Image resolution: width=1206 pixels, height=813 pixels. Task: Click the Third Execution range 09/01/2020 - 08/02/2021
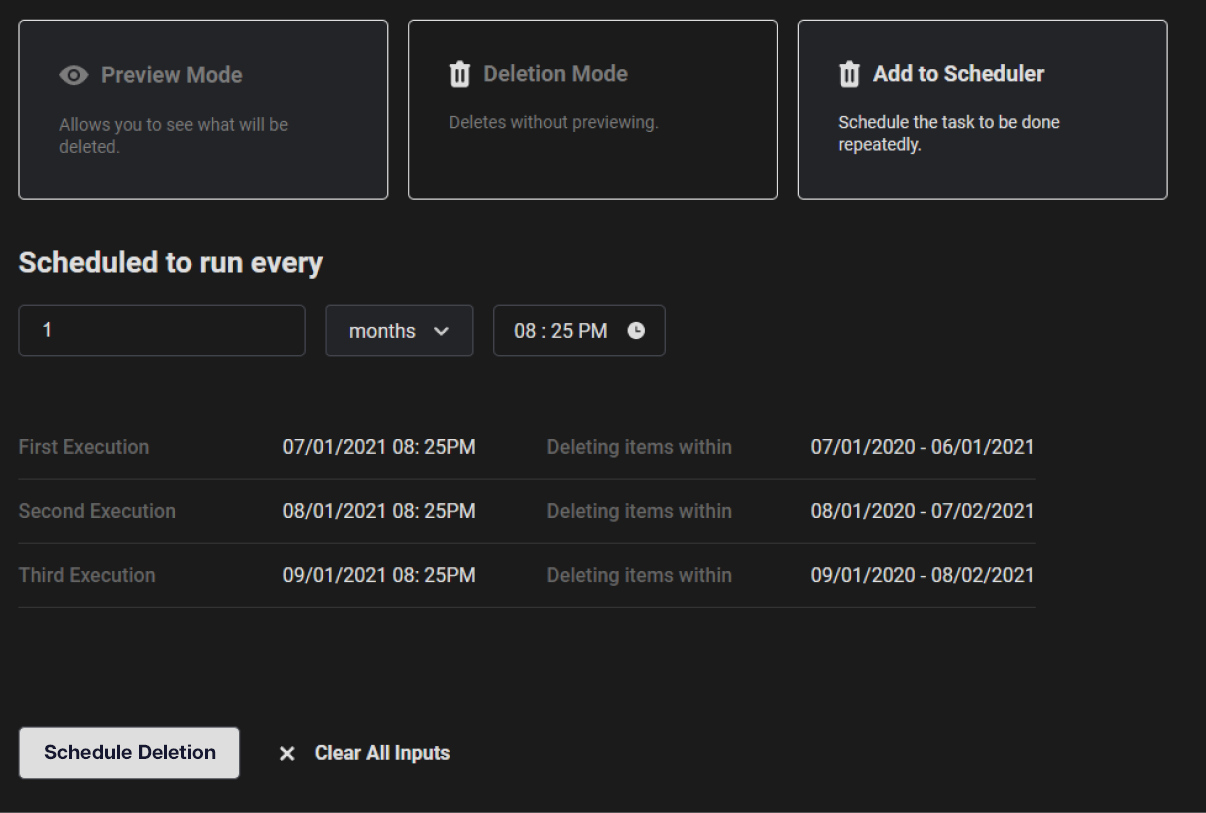922,575
